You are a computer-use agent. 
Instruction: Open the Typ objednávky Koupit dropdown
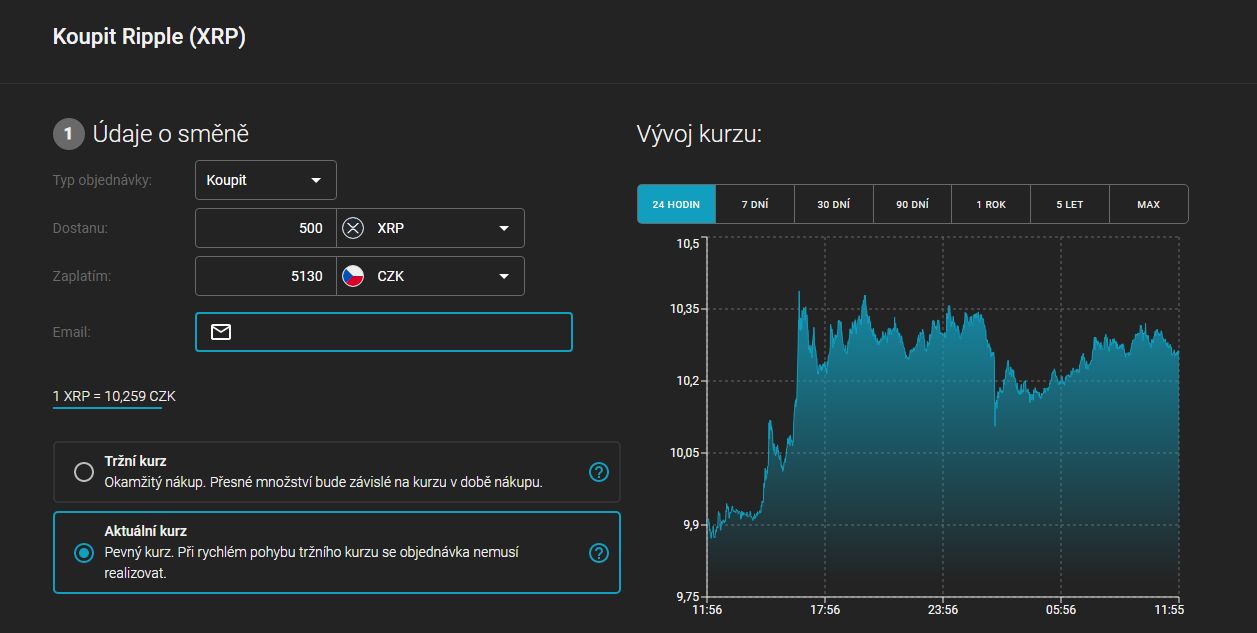(x=266, y=180)
